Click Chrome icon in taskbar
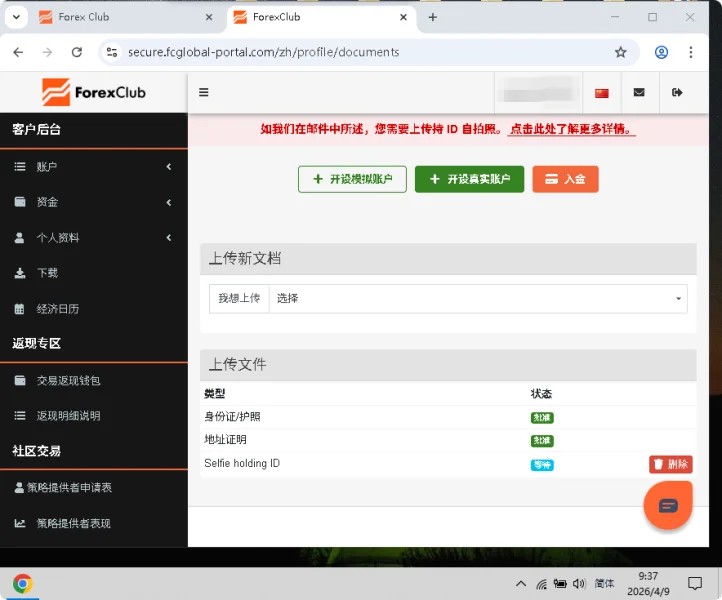The height and width of the screenshot is (600, 722). click(x=23, y=583)
